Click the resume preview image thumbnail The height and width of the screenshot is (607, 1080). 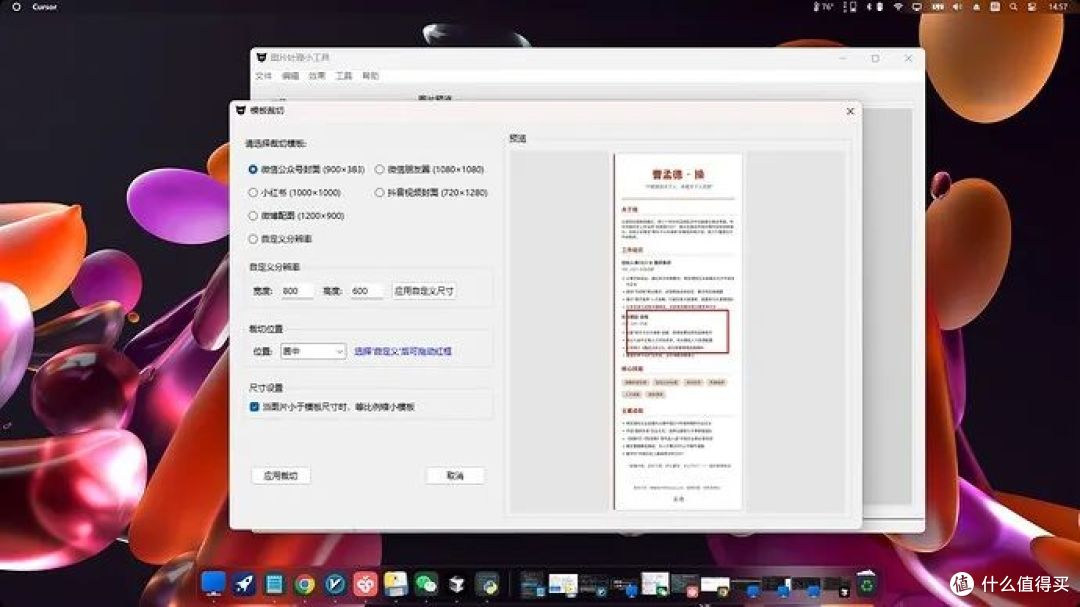(x=678, y=331)
